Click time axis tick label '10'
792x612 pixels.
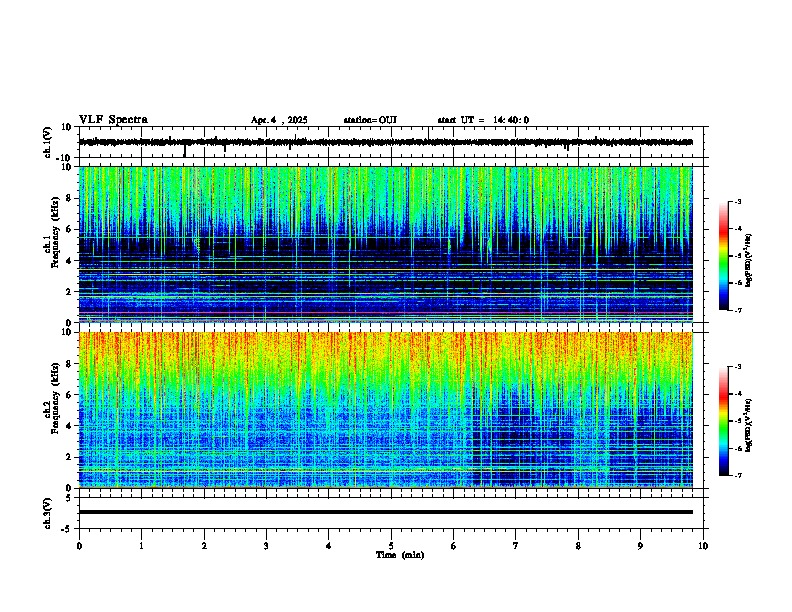click(x=703, y=546)
